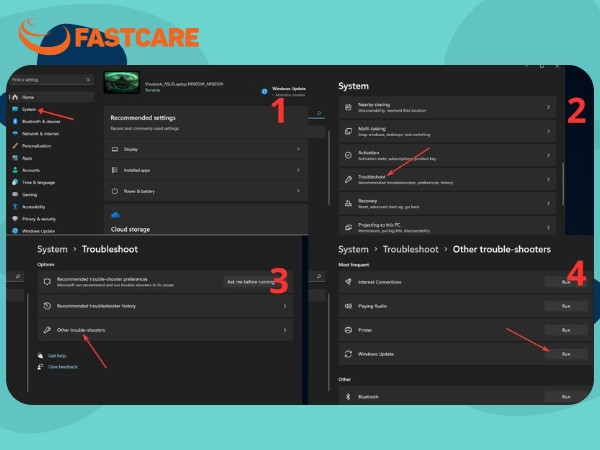The width and height of the screenshot is (600, 450).
Task: Open the Give feedback link
Action: (63, 367)
